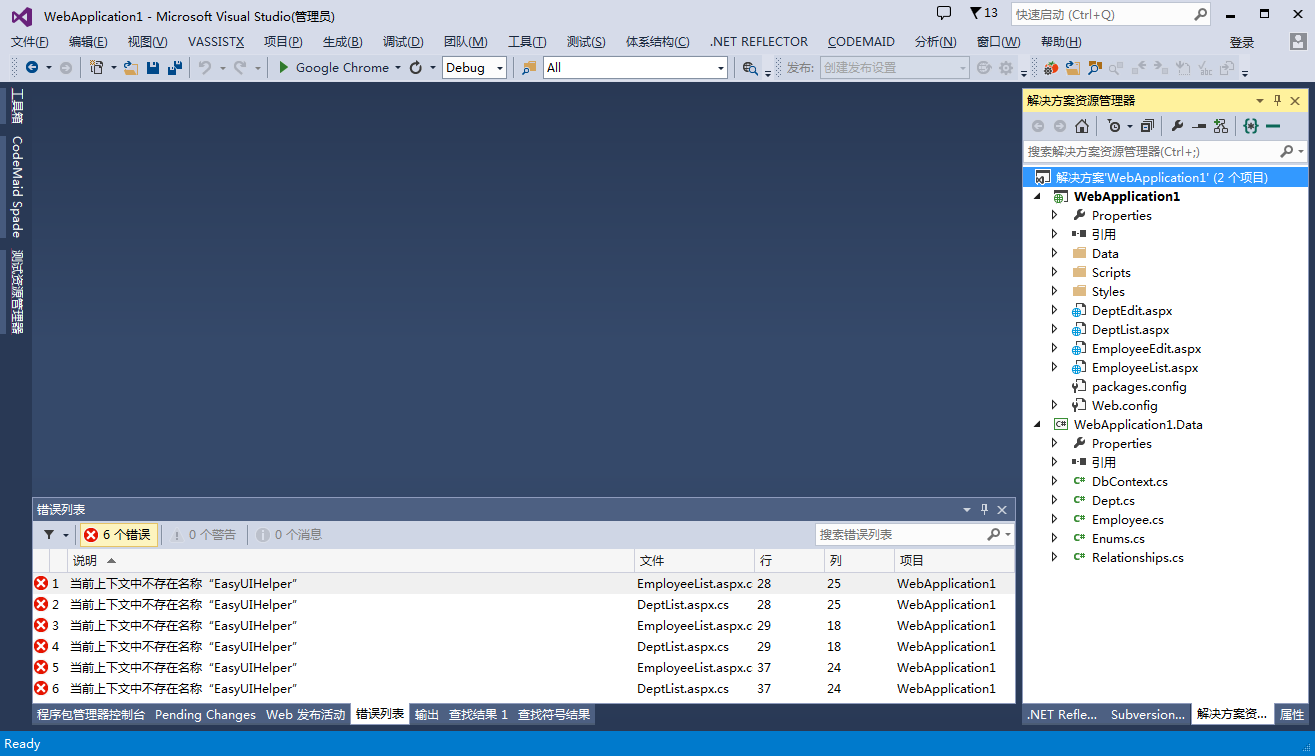This screenshot has width=1315, height=756.
Task: Switch to the Subversion panel tab
Action: click(1147, 714)
